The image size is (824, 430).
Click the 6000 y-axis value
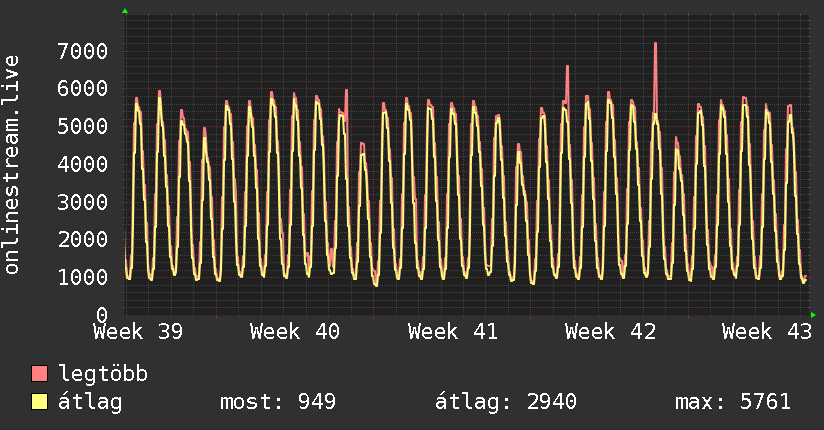[83, 88]
